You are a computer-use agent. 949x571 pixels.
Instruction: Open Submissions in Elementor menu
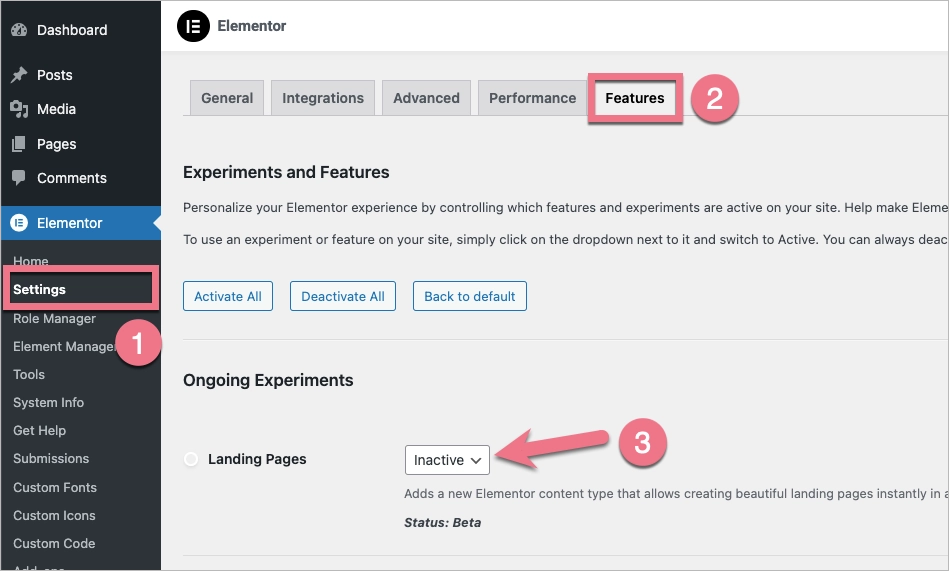coord(51,459)
